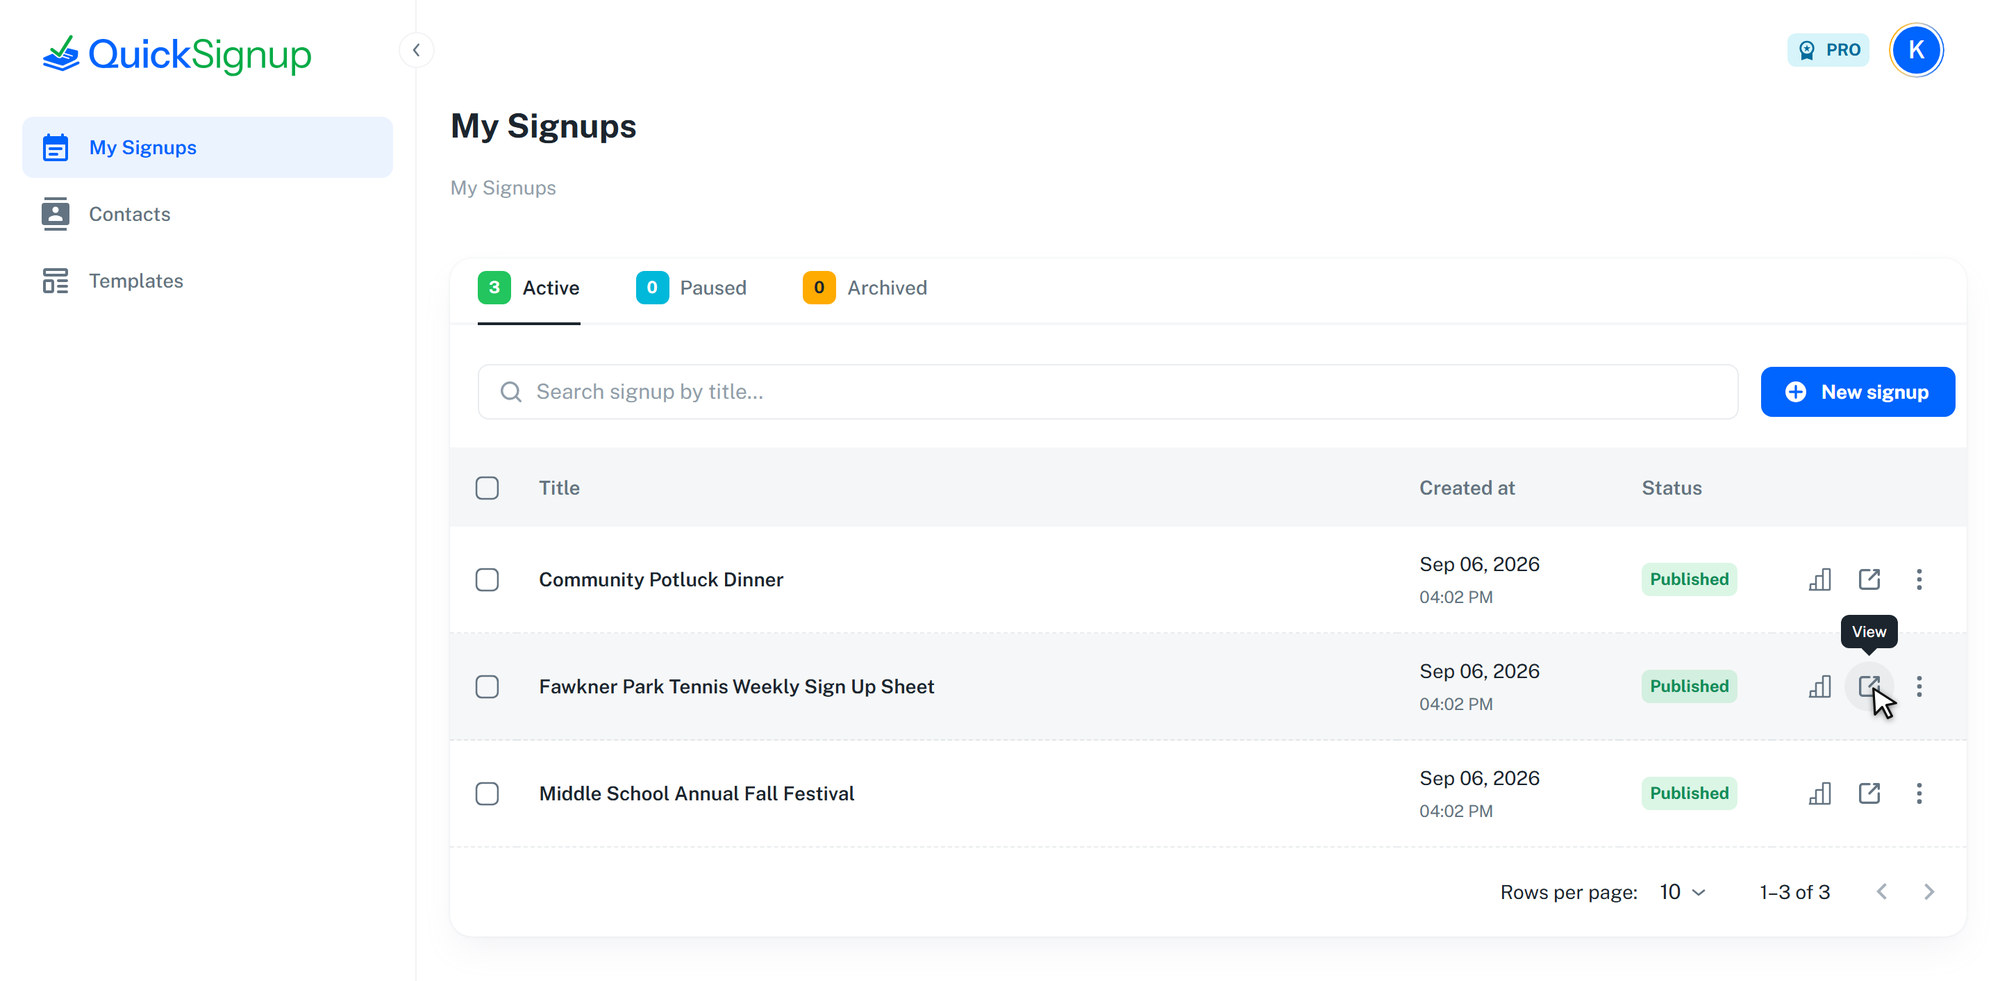This screenshot has width=2000, height=981.
Task: Open statistics for Community Potluck Dinner
Action: tap(1820, 580)
